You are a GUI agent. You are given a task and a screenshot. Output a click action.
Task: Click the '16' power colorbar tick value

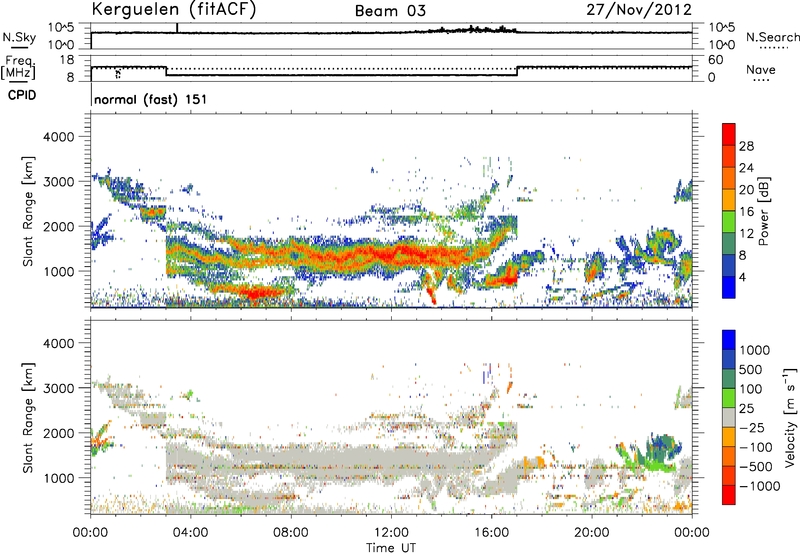[x=746, y=212]
